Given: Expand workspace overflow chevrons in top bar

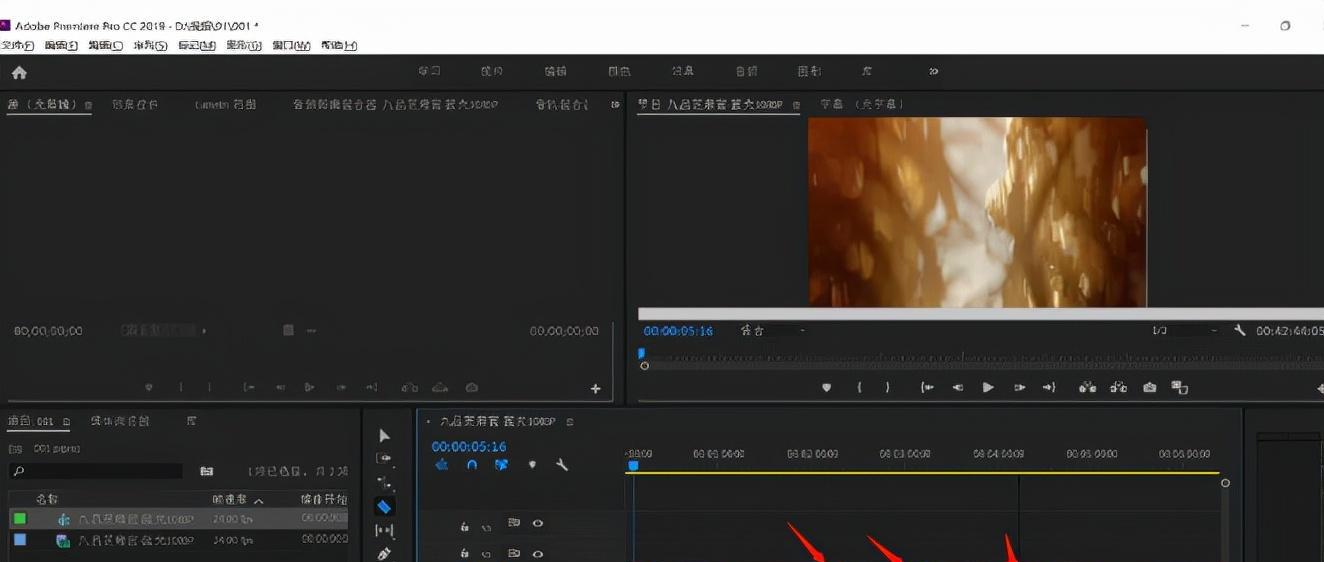Looking at the screenshot, I should click(934, 71).
